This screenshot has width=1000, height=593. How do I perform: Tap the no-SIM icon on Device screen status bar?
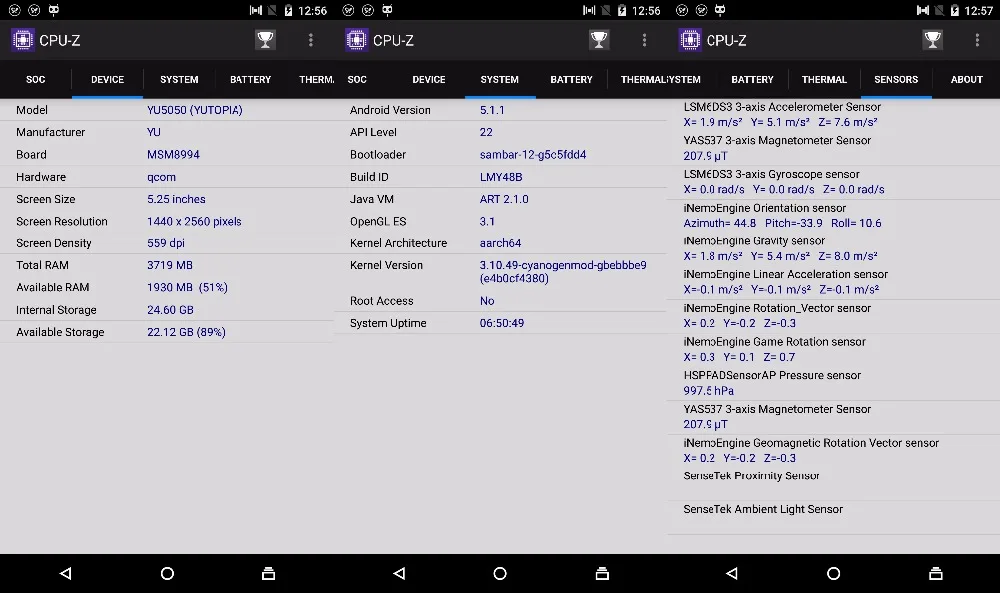point(272,10)
